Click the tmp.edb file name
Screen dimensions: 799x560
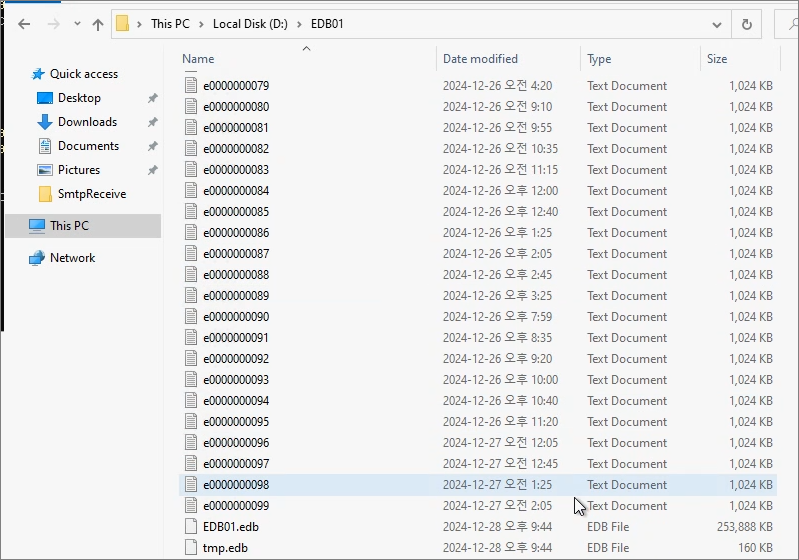coord(225,548)
